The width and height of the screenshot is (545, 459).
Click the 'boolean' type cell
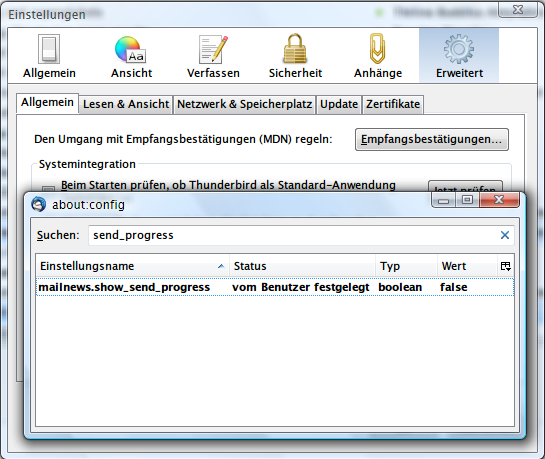(x=400, y=287)
